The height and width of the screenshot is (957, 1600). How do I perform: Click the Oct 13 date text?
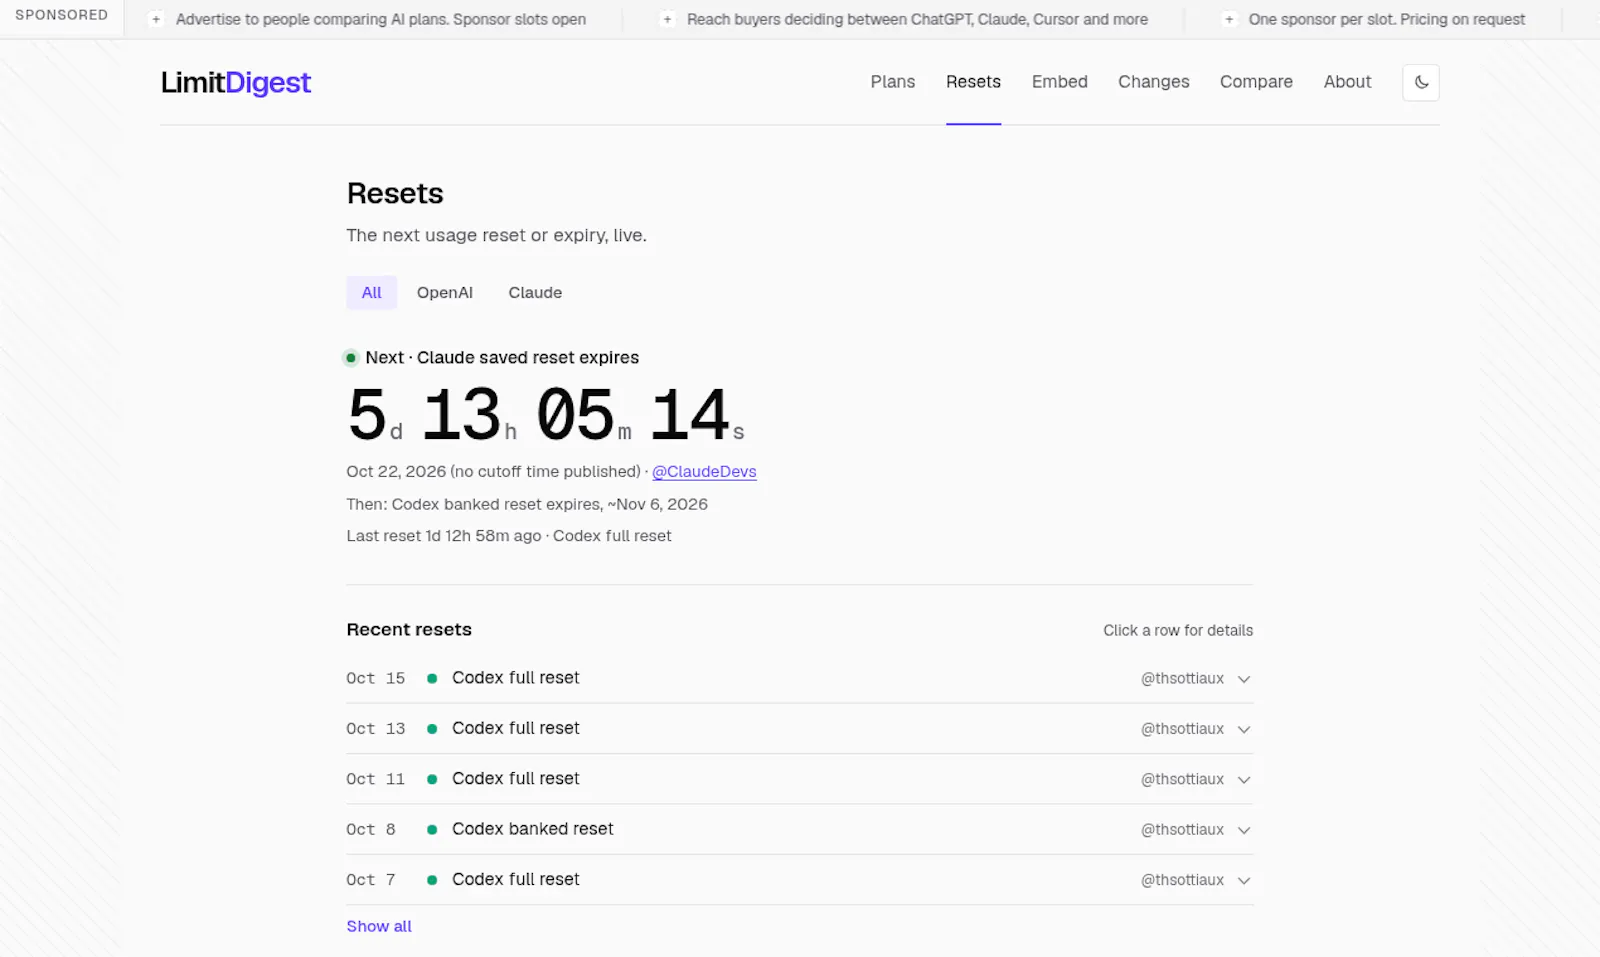pos(376,729)
